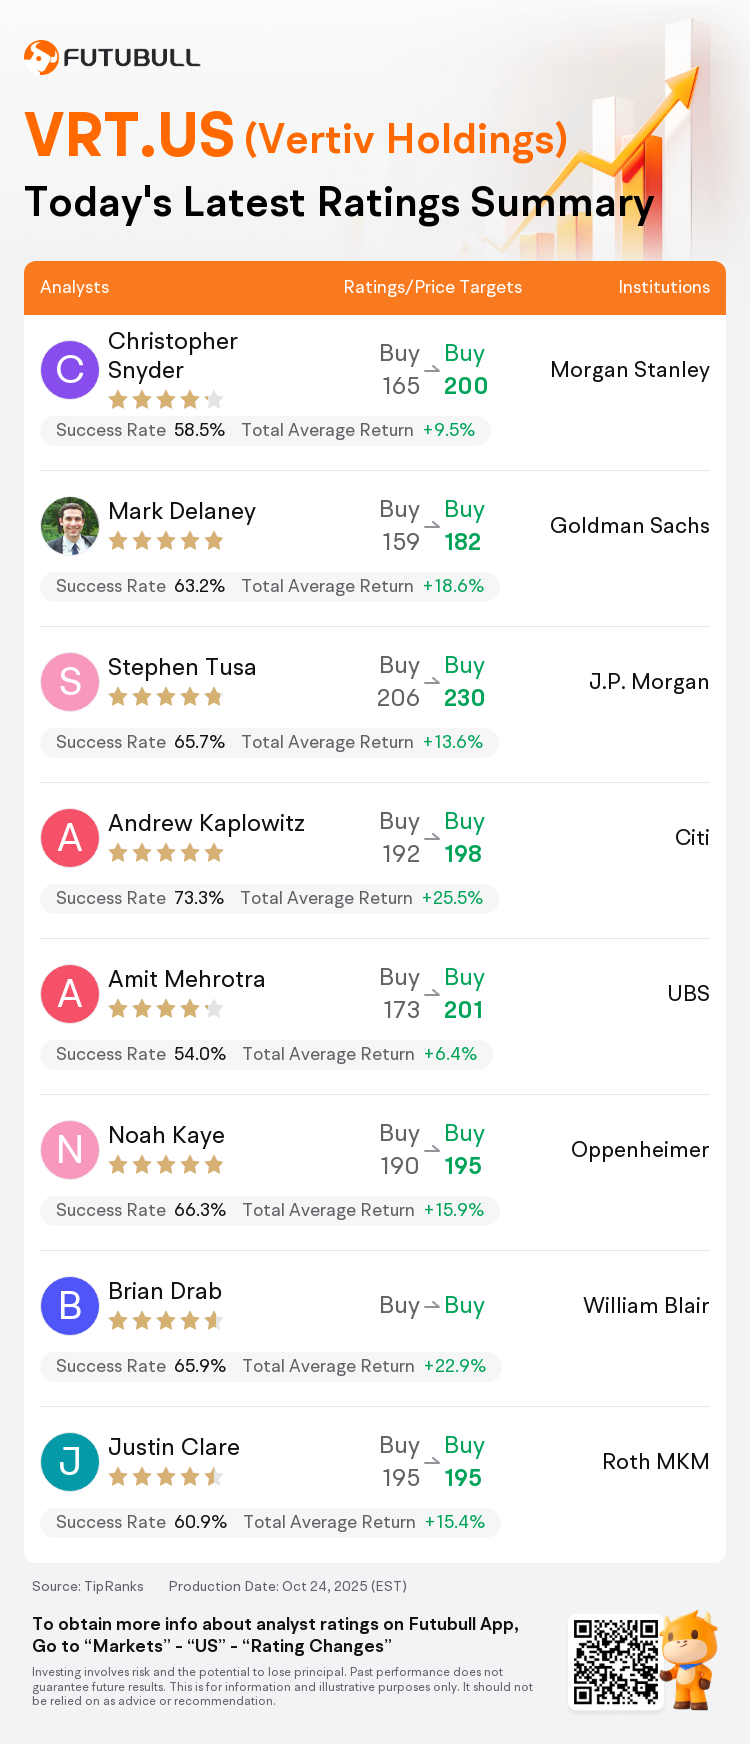Click Justin Clare's teal J avatar
750x1744 pixels.
point(70,1461)
